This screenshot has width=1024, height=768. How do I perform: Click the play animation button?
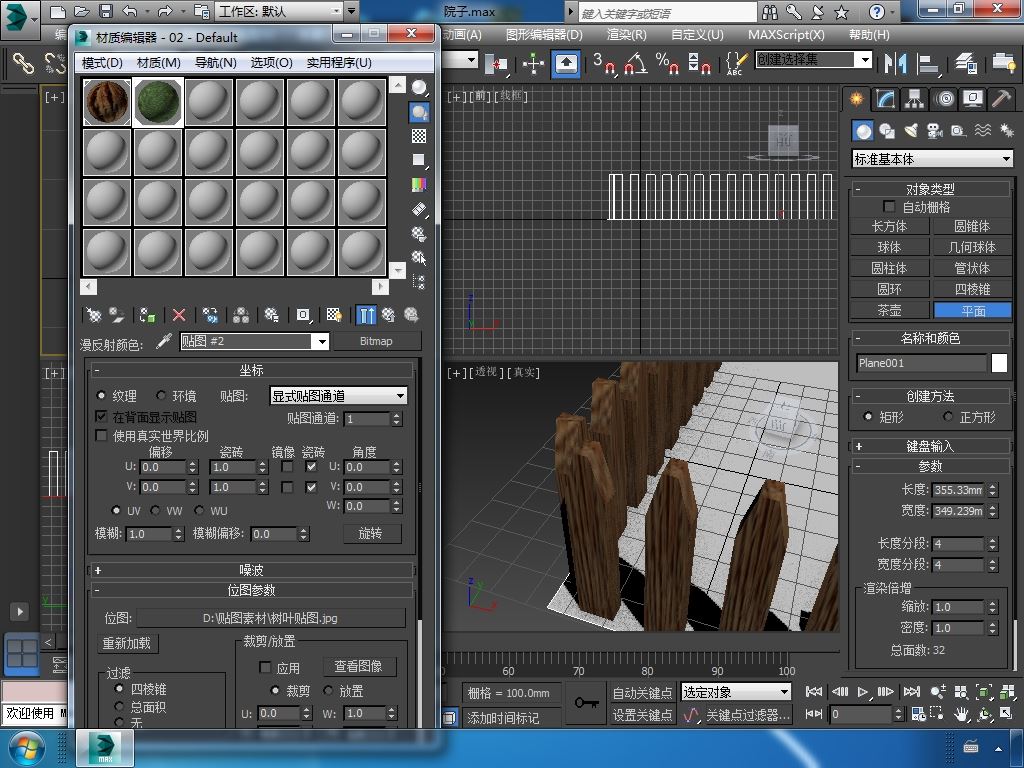click(x=863, y=692)
